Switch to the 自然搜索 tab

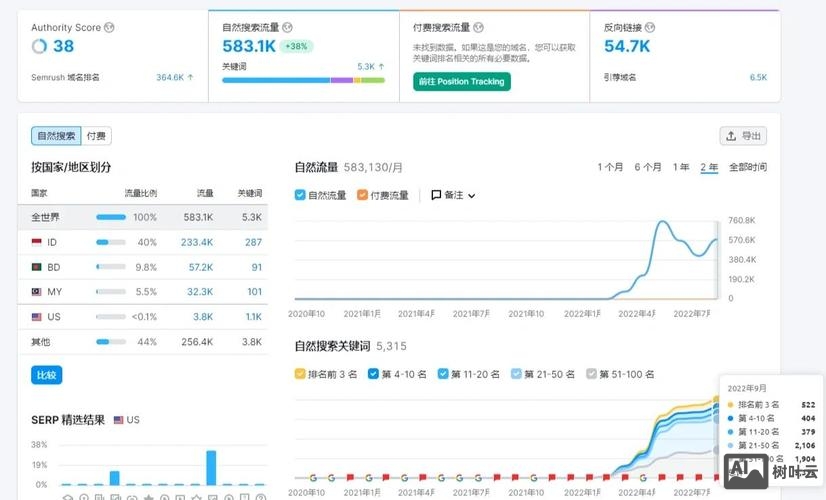click(x=56, y=136)
